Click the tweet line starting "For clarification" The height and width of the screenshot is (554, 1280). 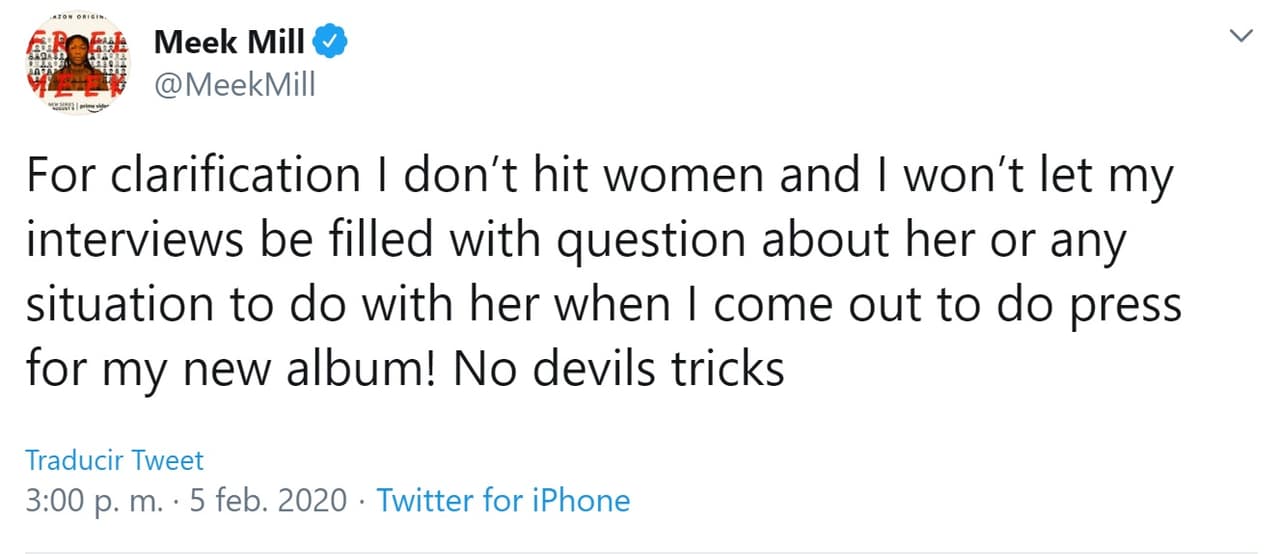(599, 176)
